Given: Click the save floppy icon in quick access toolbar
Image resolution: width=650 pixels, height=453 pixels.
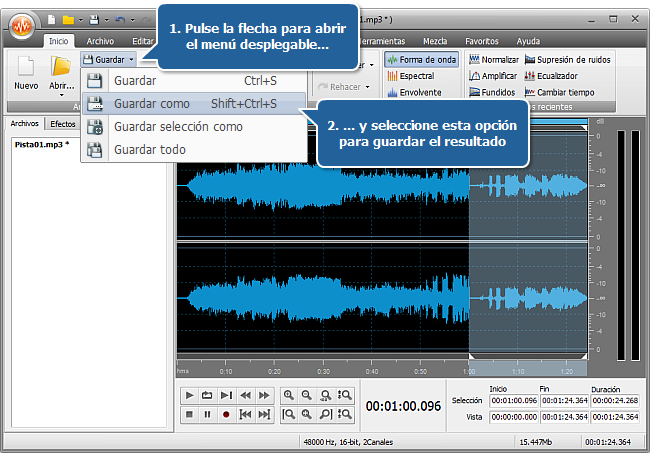Looking at the screenshot, I should [95, 19].
